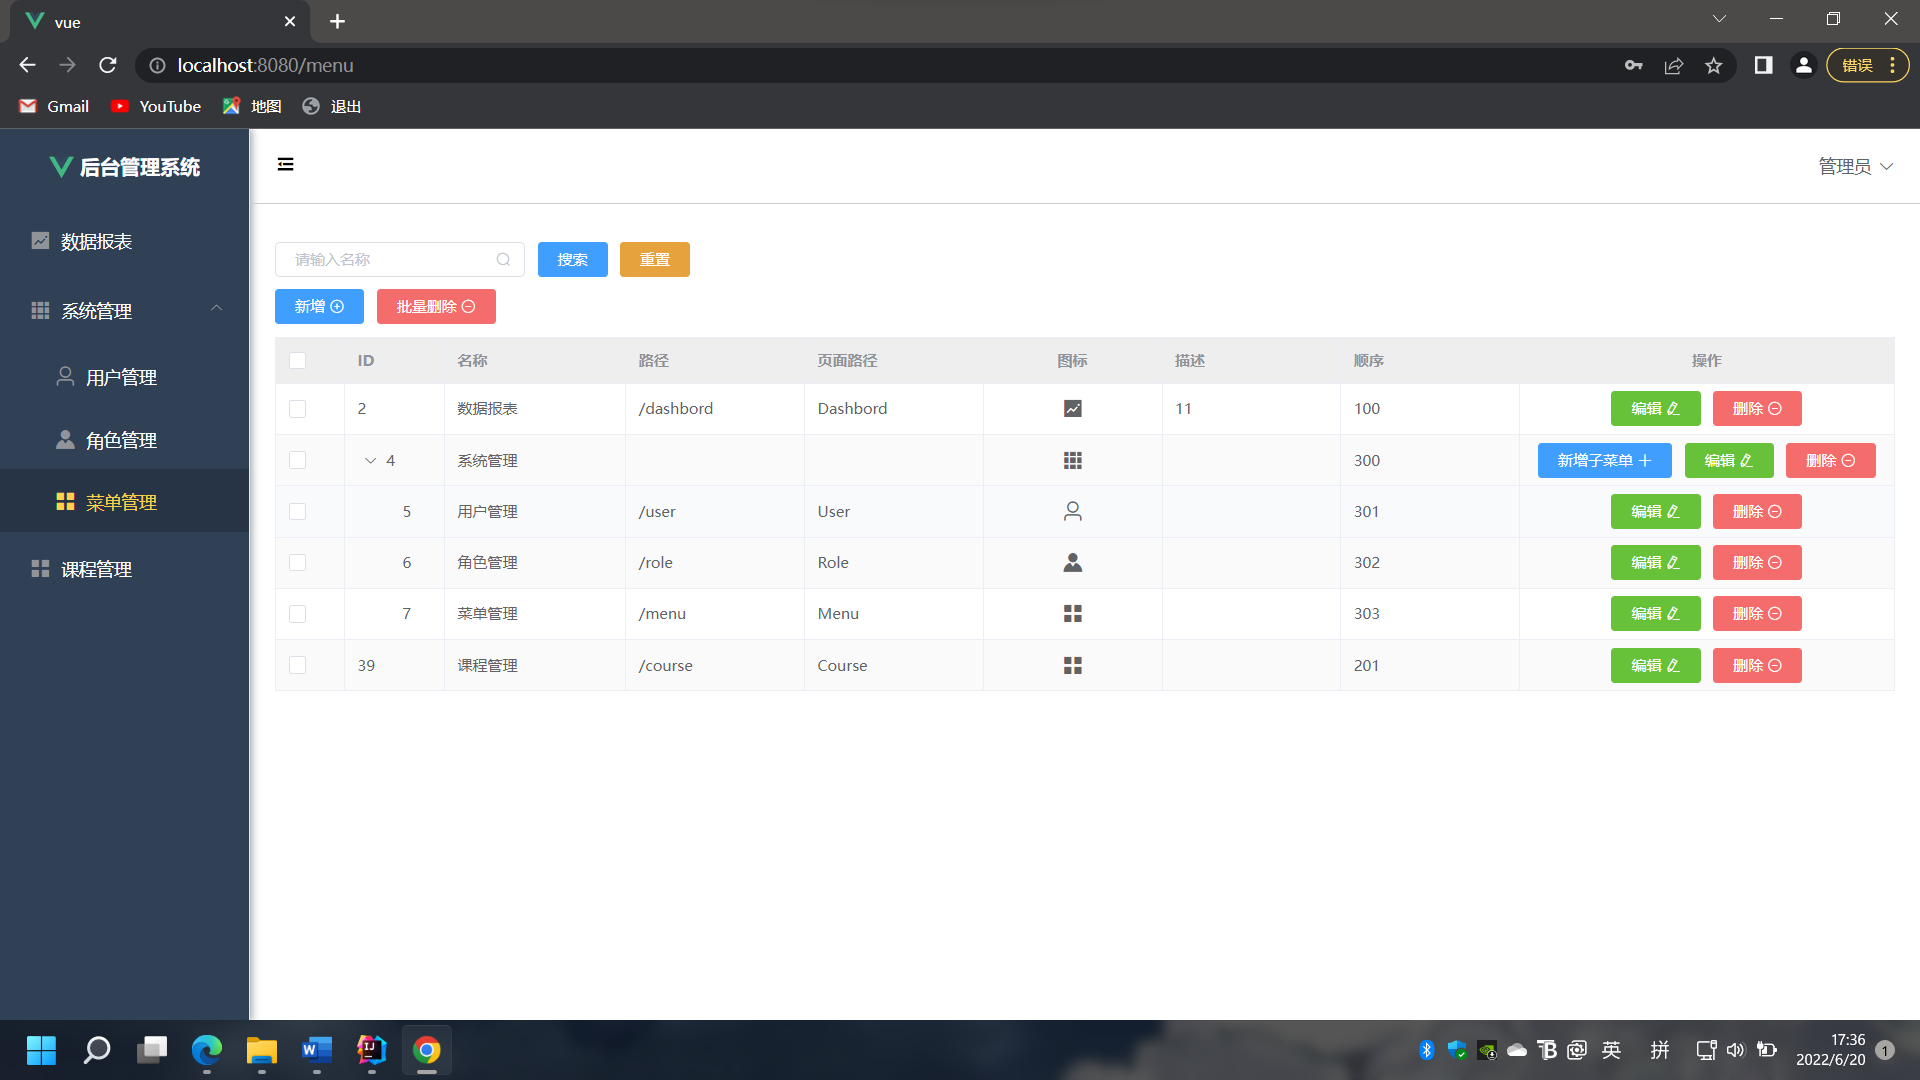Open Gmail bookmark
The width and height of the screenshot is (1920, 1080).
point(54,106)
